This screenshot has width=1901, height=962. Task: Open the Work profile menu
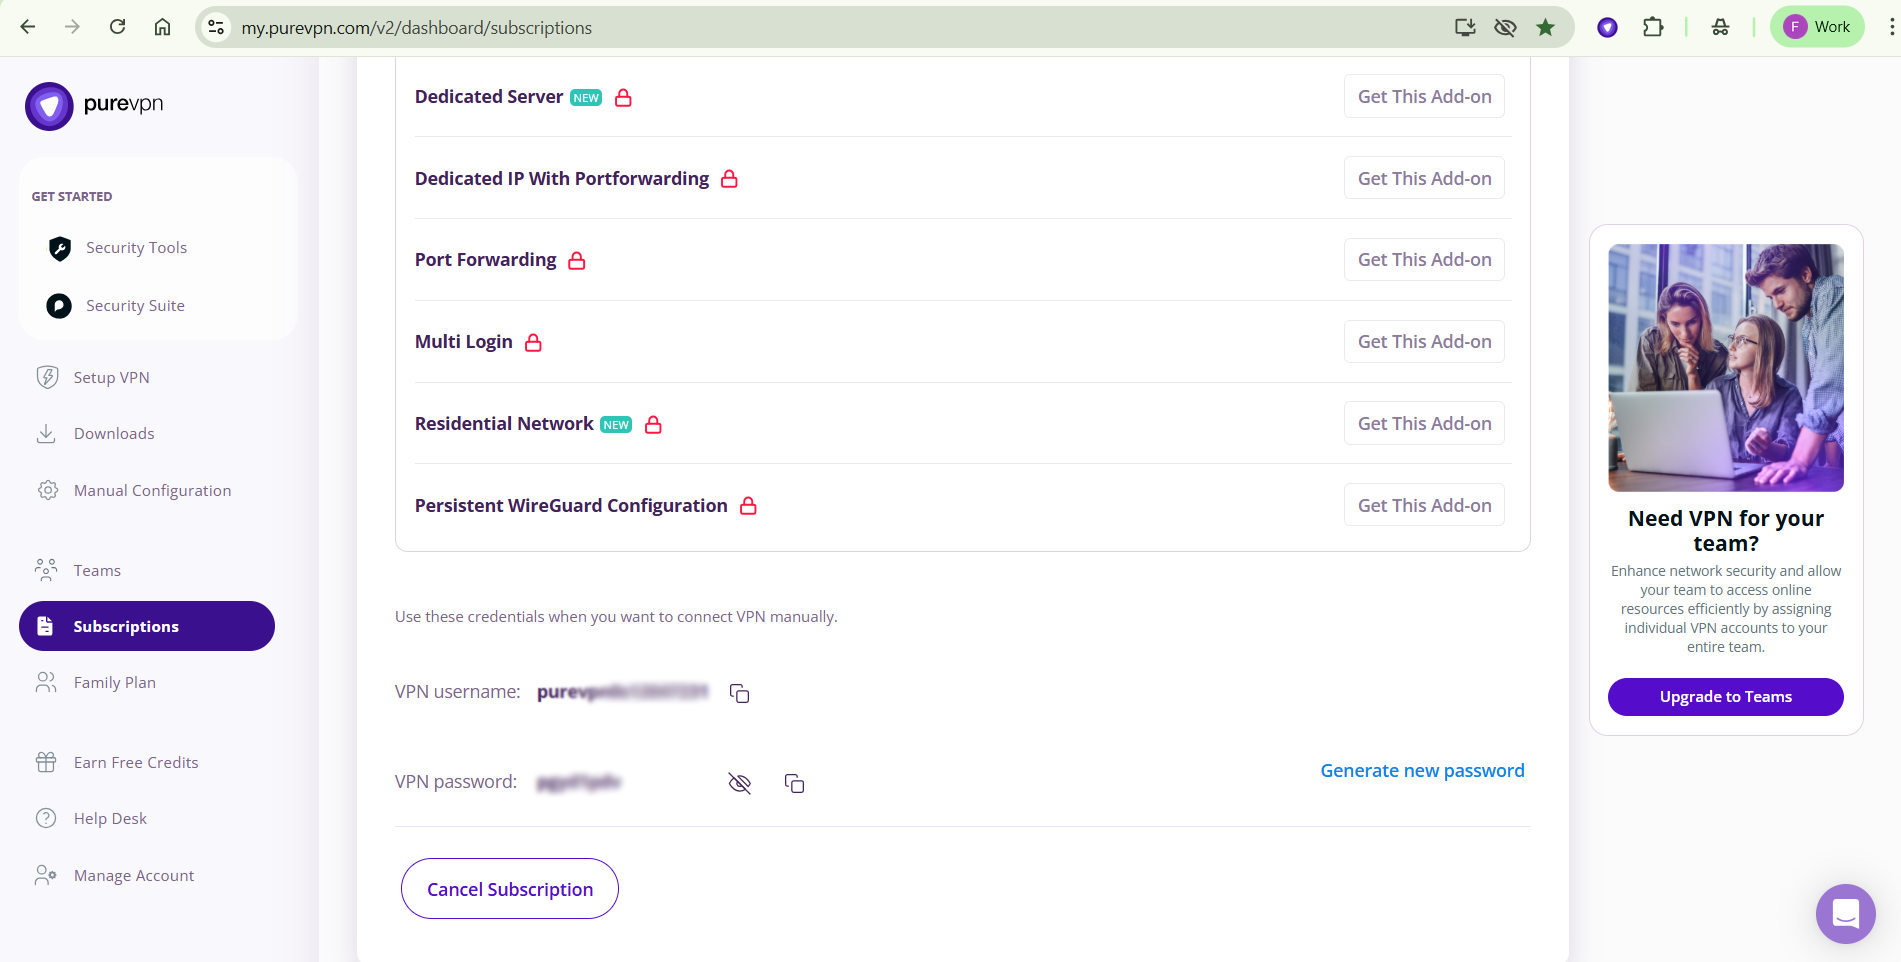pos(1818,27)
